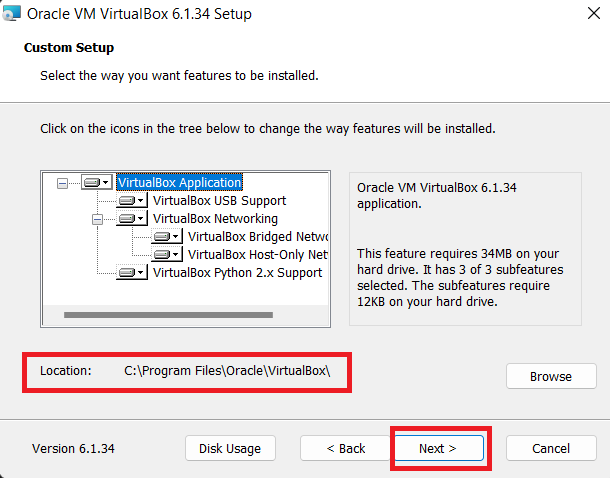
Task: Open VirtualBox Application feature drive icon
Action: (97, 182)
